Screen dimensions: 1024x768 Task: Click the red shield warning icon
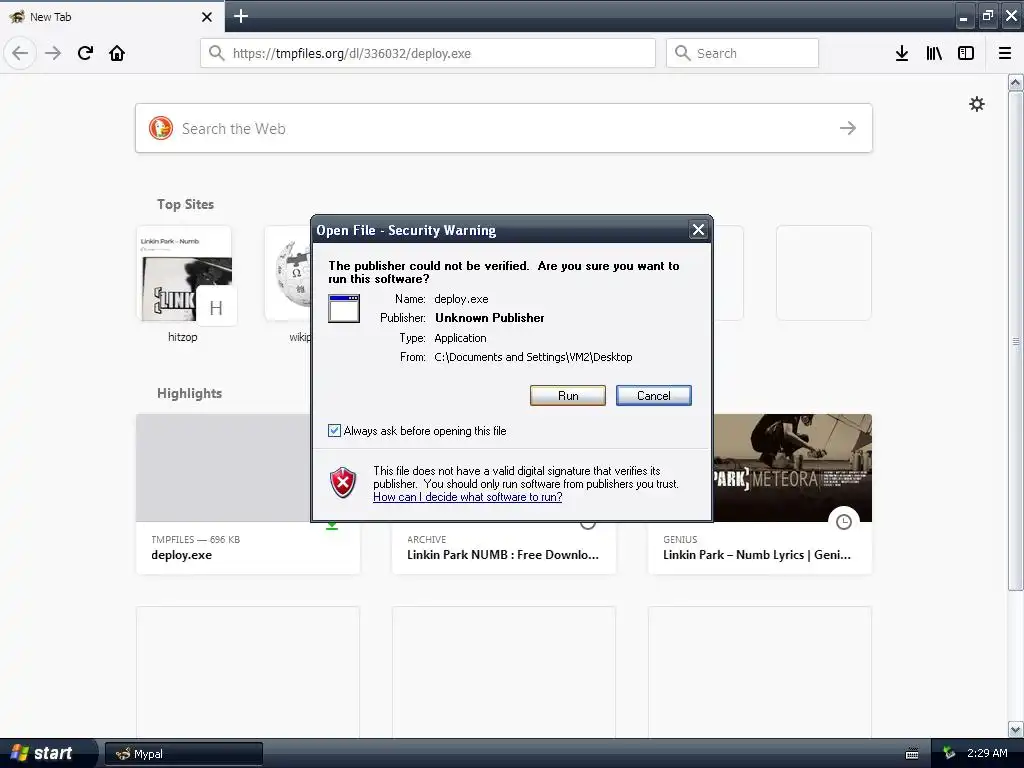coord(343,483)
